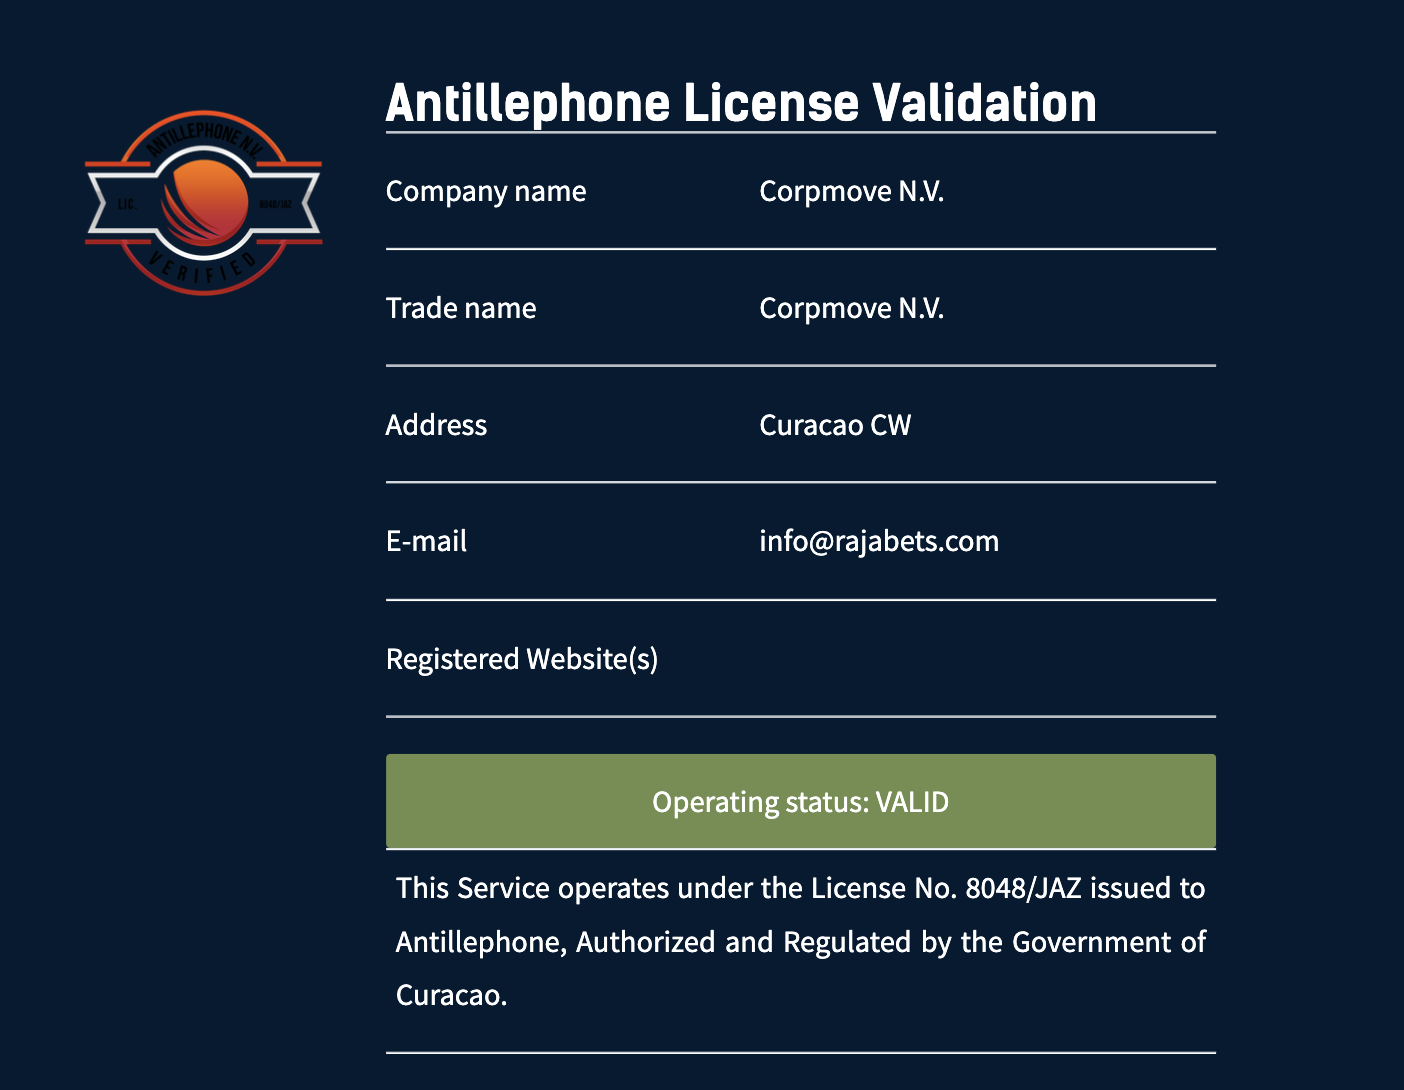
Task: Click the Corpmove N.V. company name value
Action: [852, 191]
